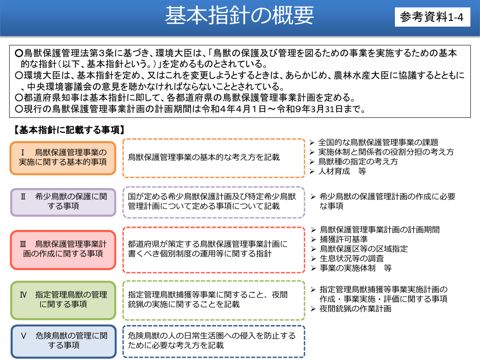Click text ために必要な考え方を記載
The width and height of the screenshot is (480, 360).
(x=176, y=345)
